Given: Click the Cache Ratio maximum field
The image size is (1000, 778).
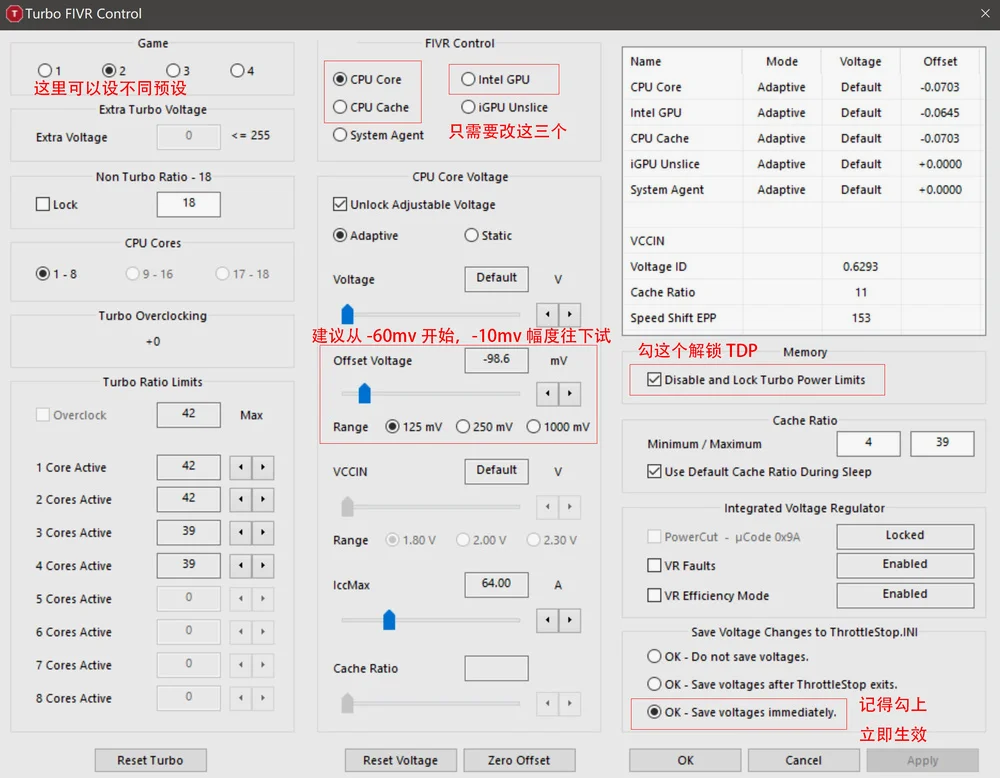Looking at the screenshot, I should pos(942,443).
